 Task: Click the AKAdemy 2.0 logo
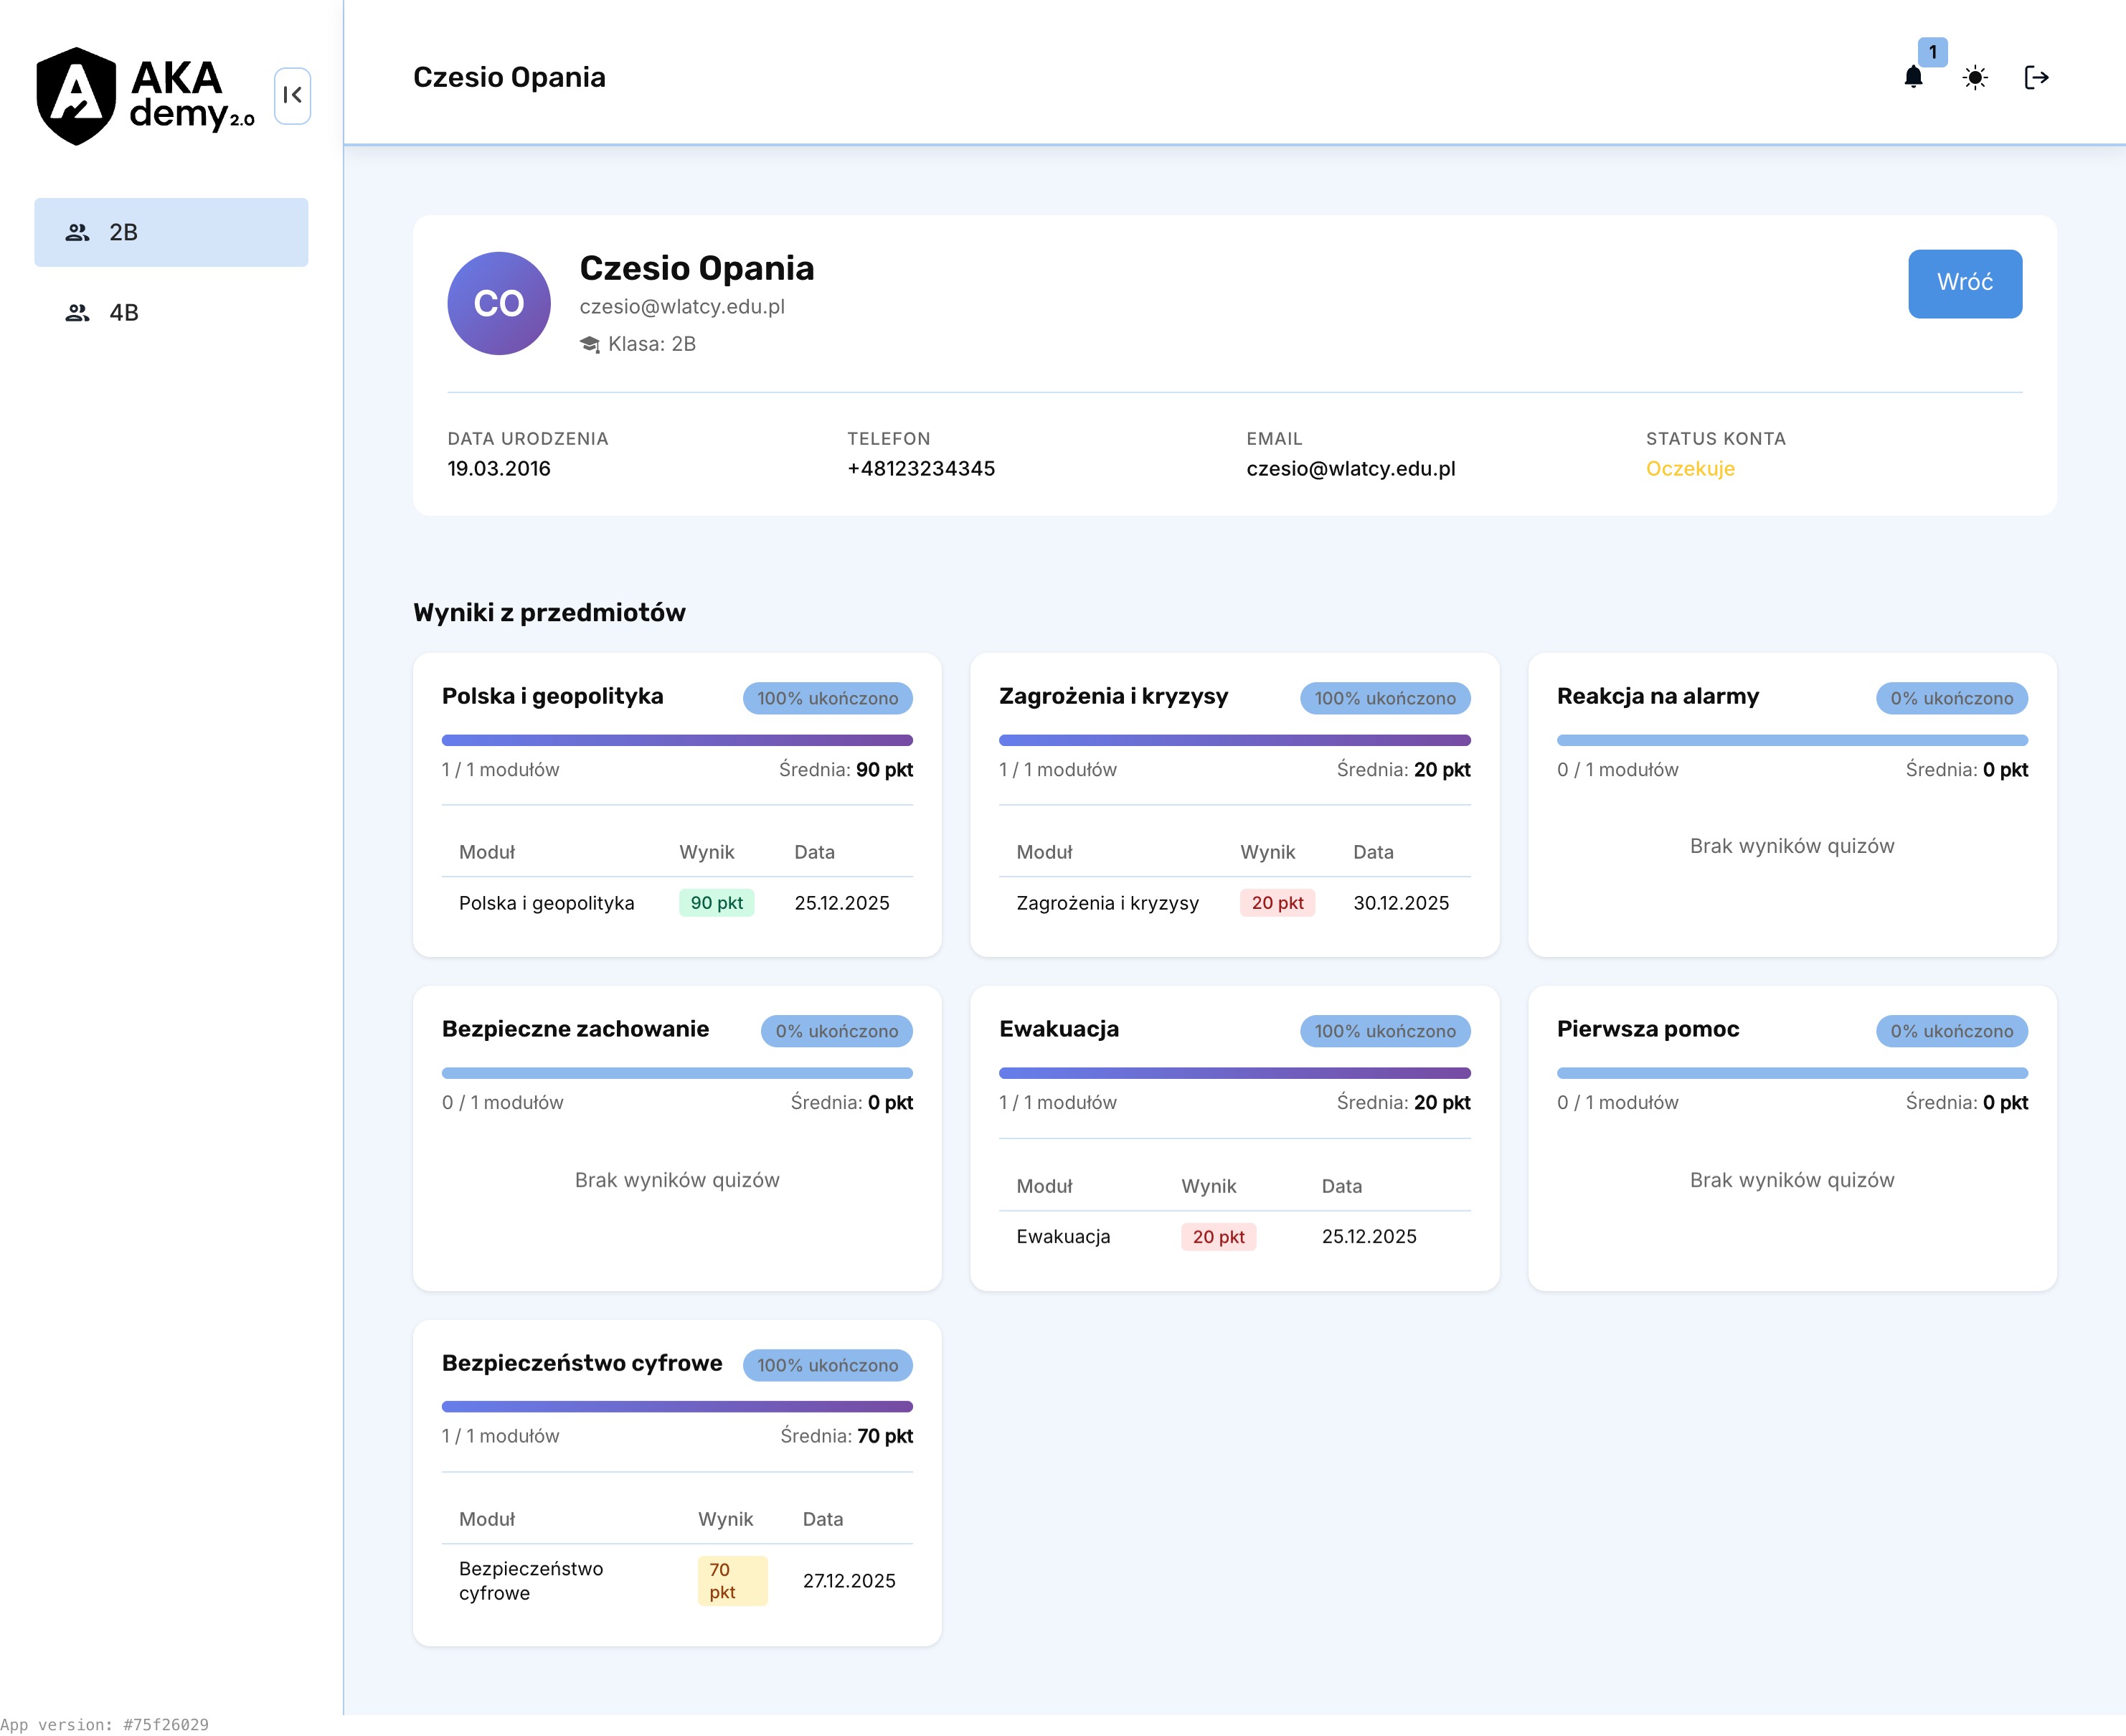pyautogui.click(x=145, y=96)
